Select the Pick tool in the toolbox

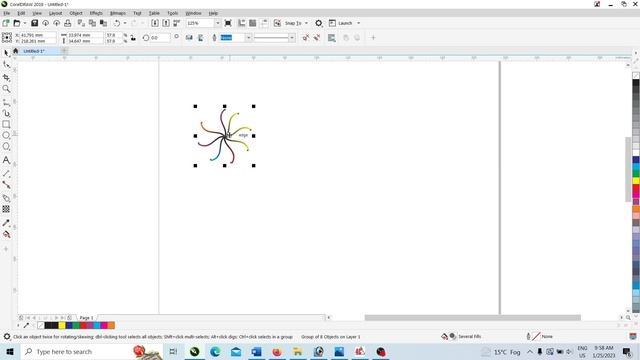[x=6, y=53]
